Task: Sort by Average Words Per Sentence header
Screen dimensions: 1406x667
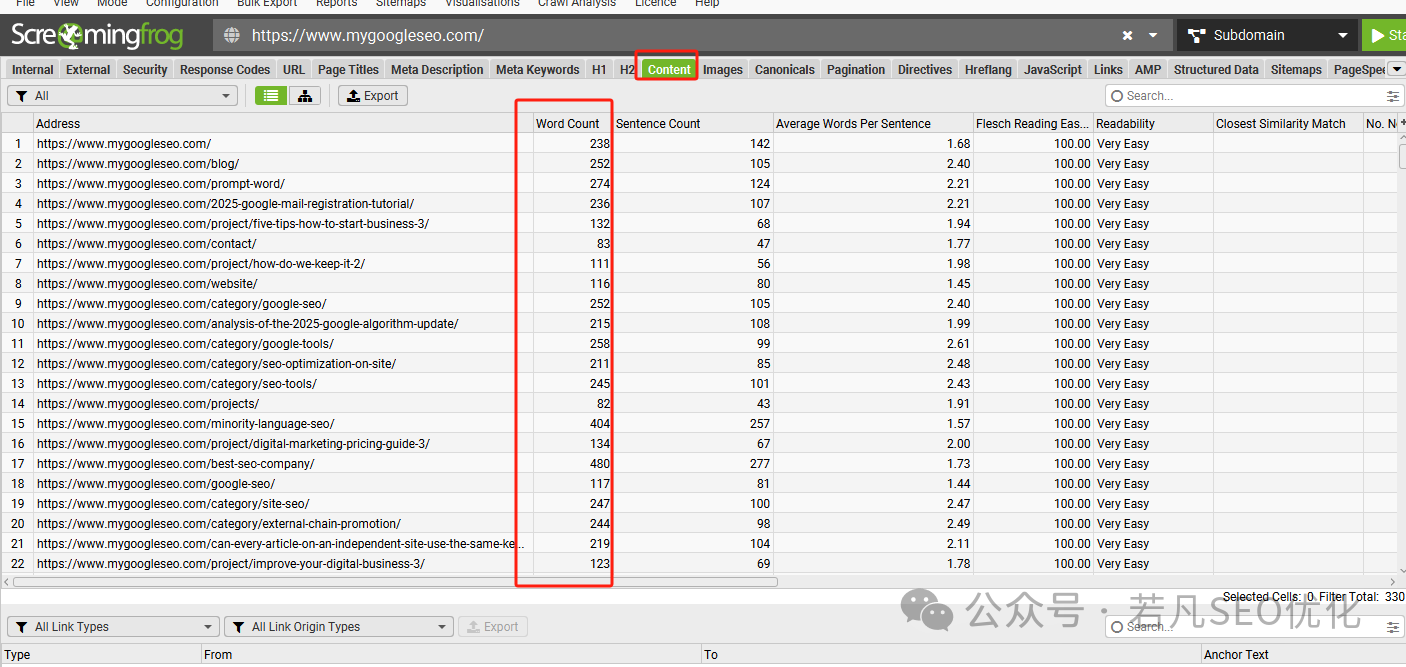Action: pos(873,124)
